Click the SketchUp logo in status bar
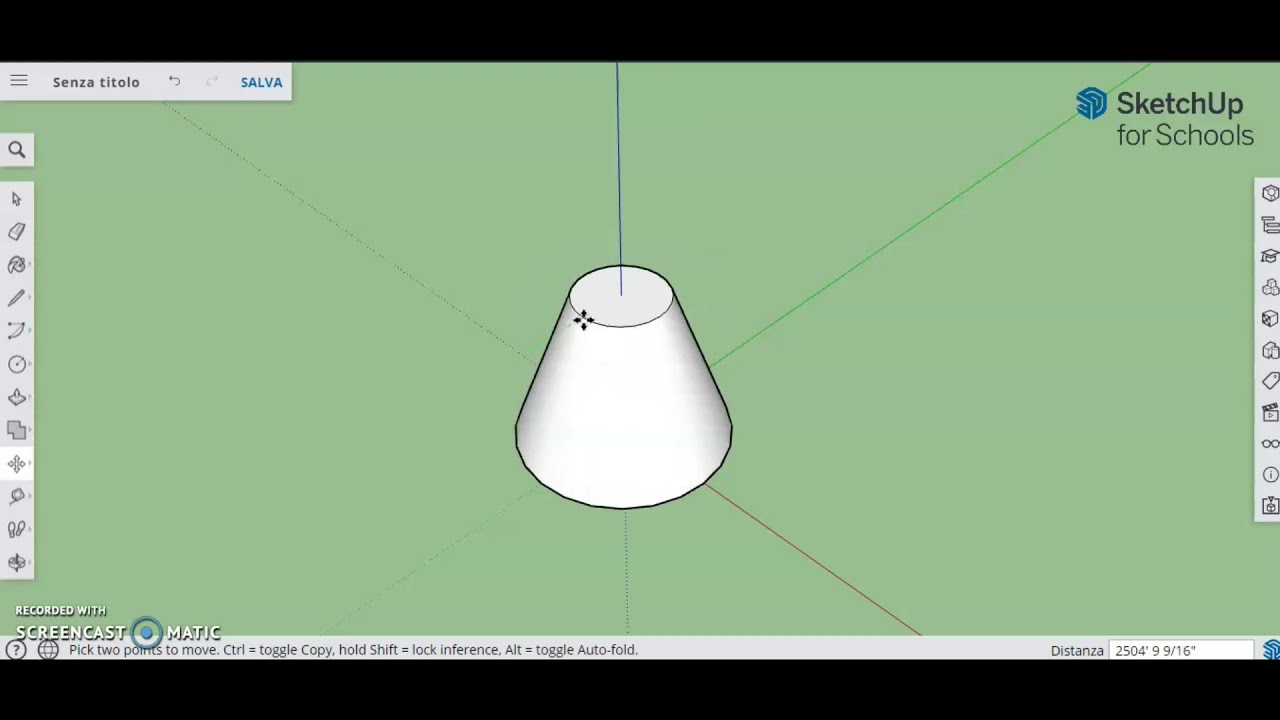 pyautogui.click(x=1271, y=650)
